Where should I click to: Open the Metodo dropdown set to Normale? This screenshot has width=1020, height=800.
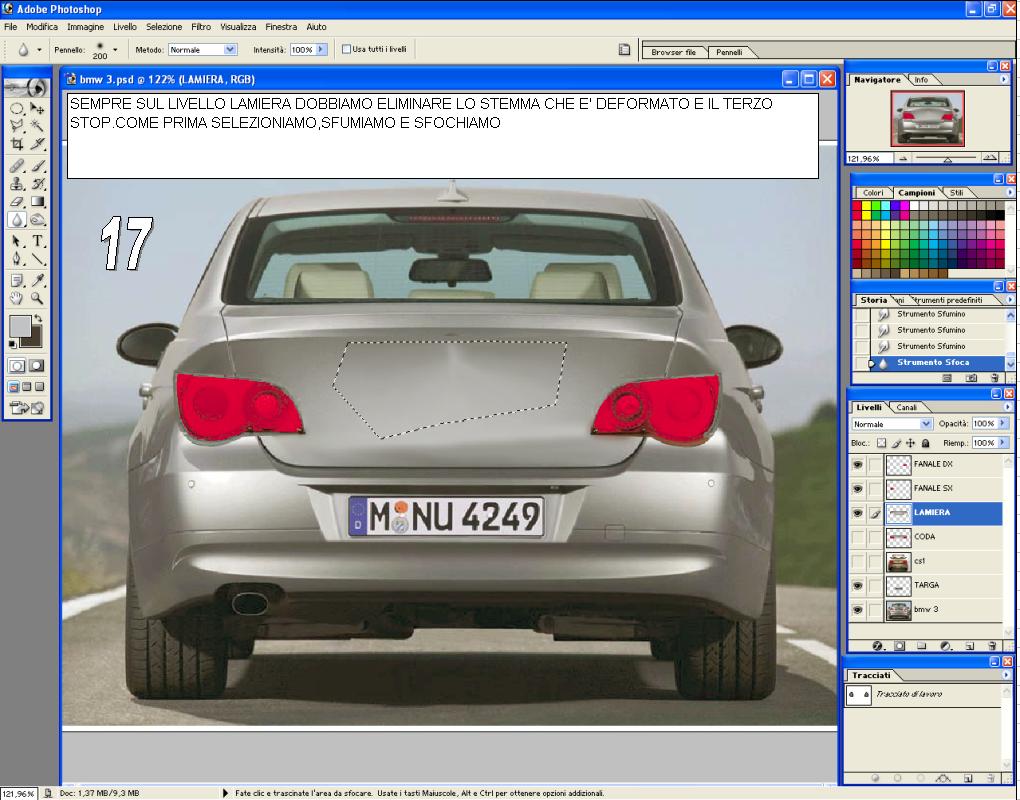tap(202, 49)
